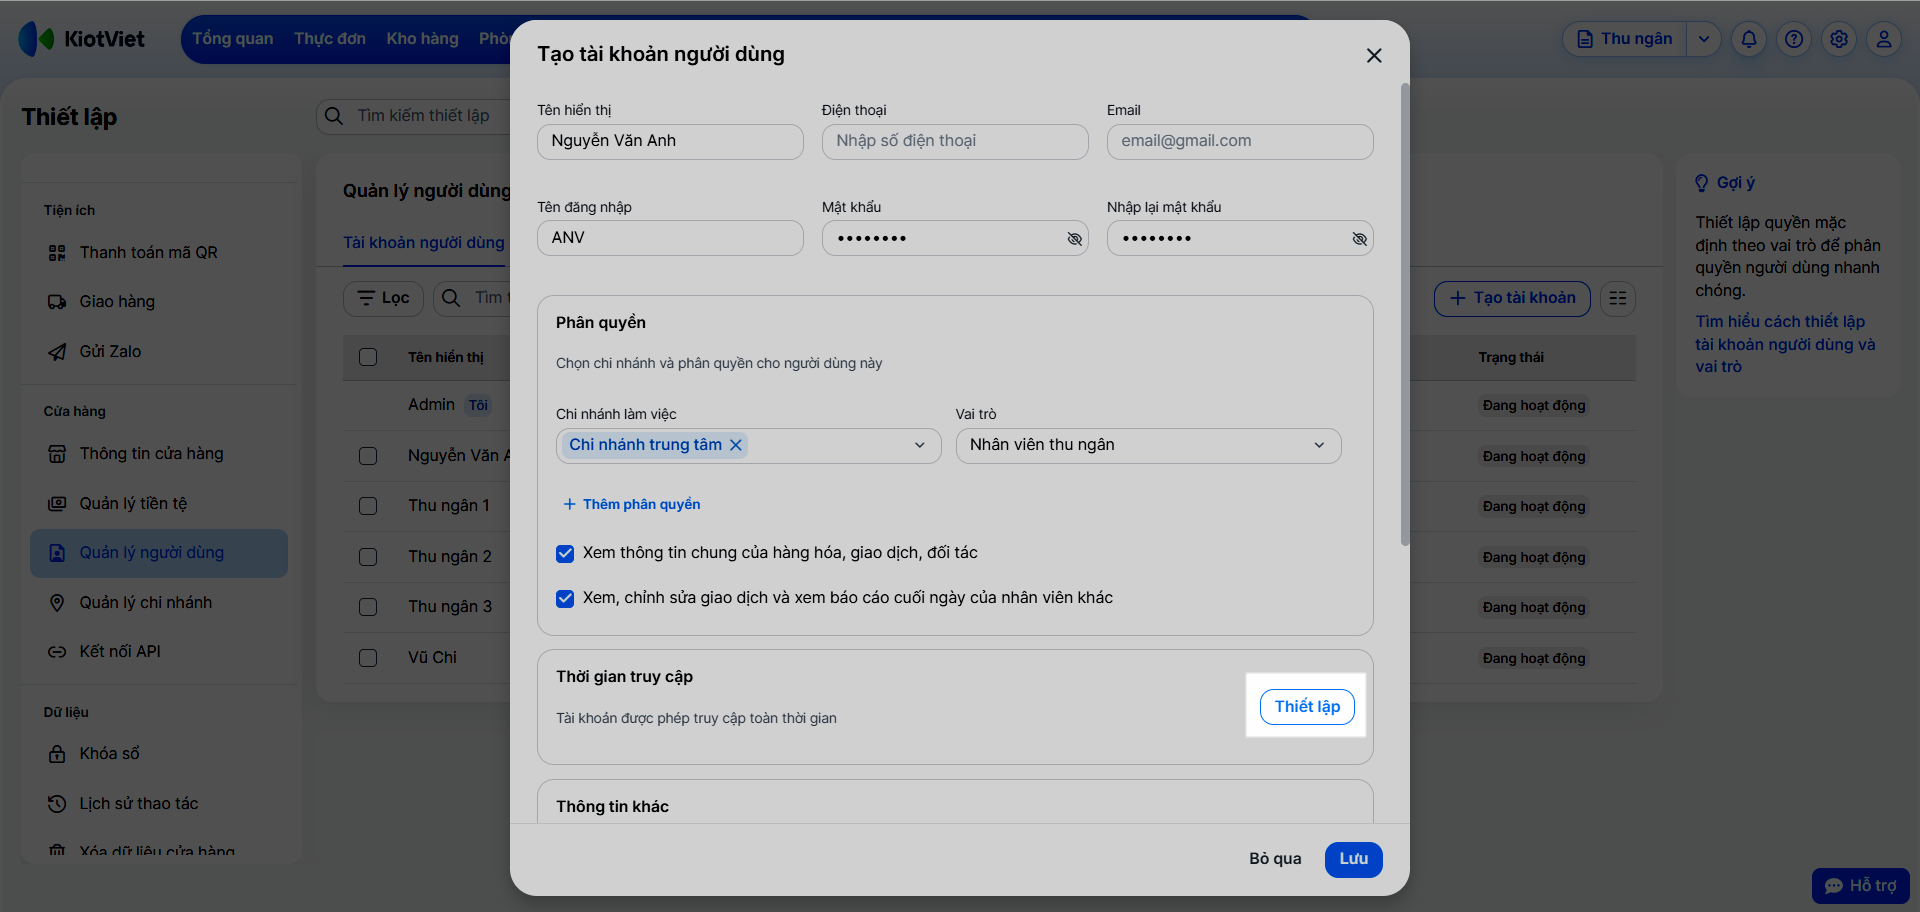The width and height of the screenshot is (1920, 912).
Task: Click the Gợi ý lightbulb icon
Action: 1702,183
